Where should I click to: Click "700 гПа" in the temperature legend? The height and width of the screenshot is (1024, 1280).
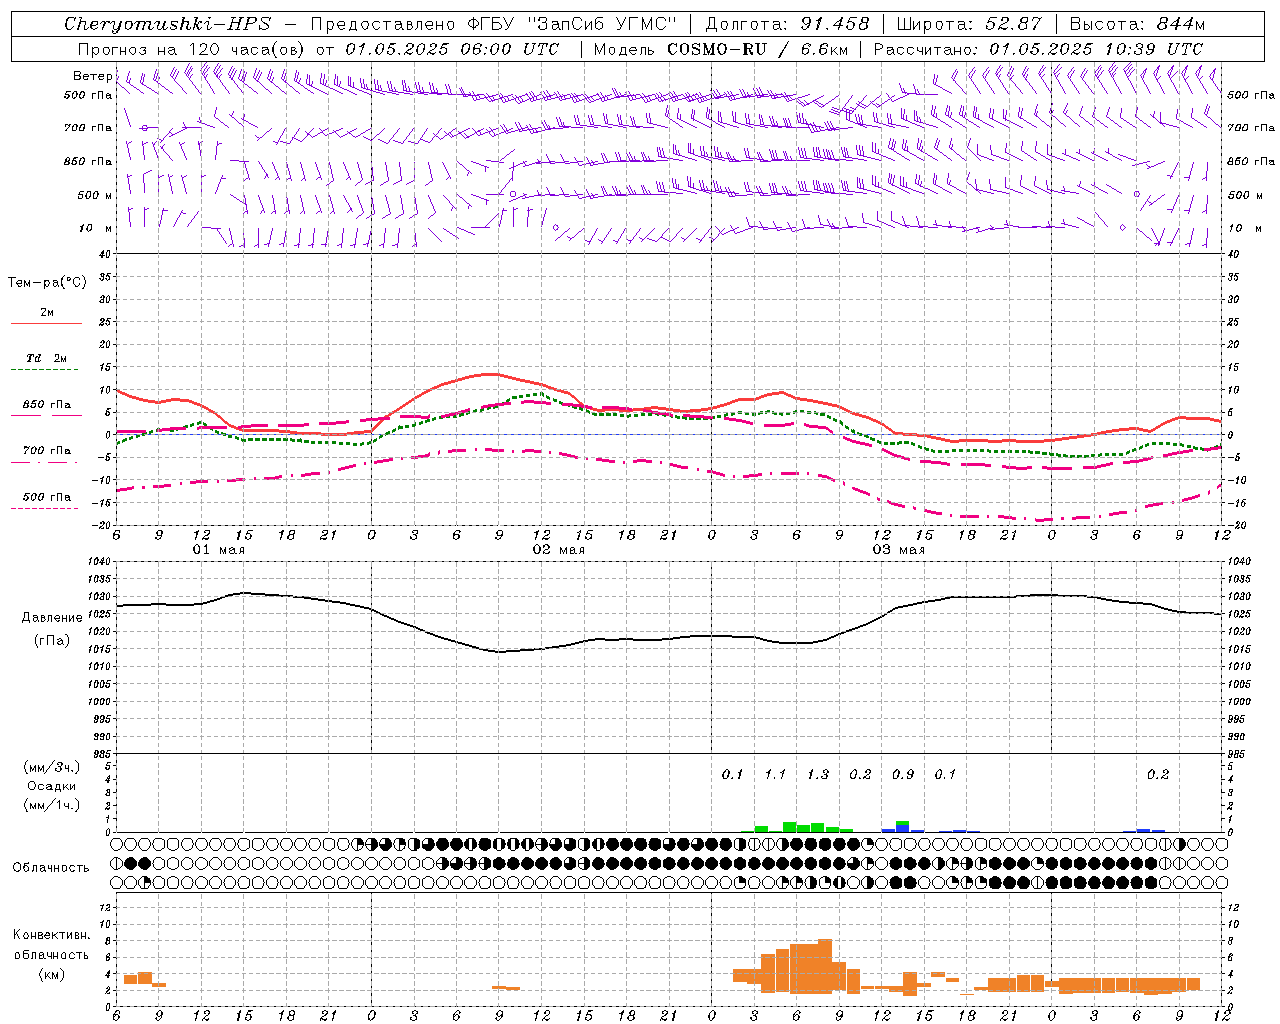(47, 450)
